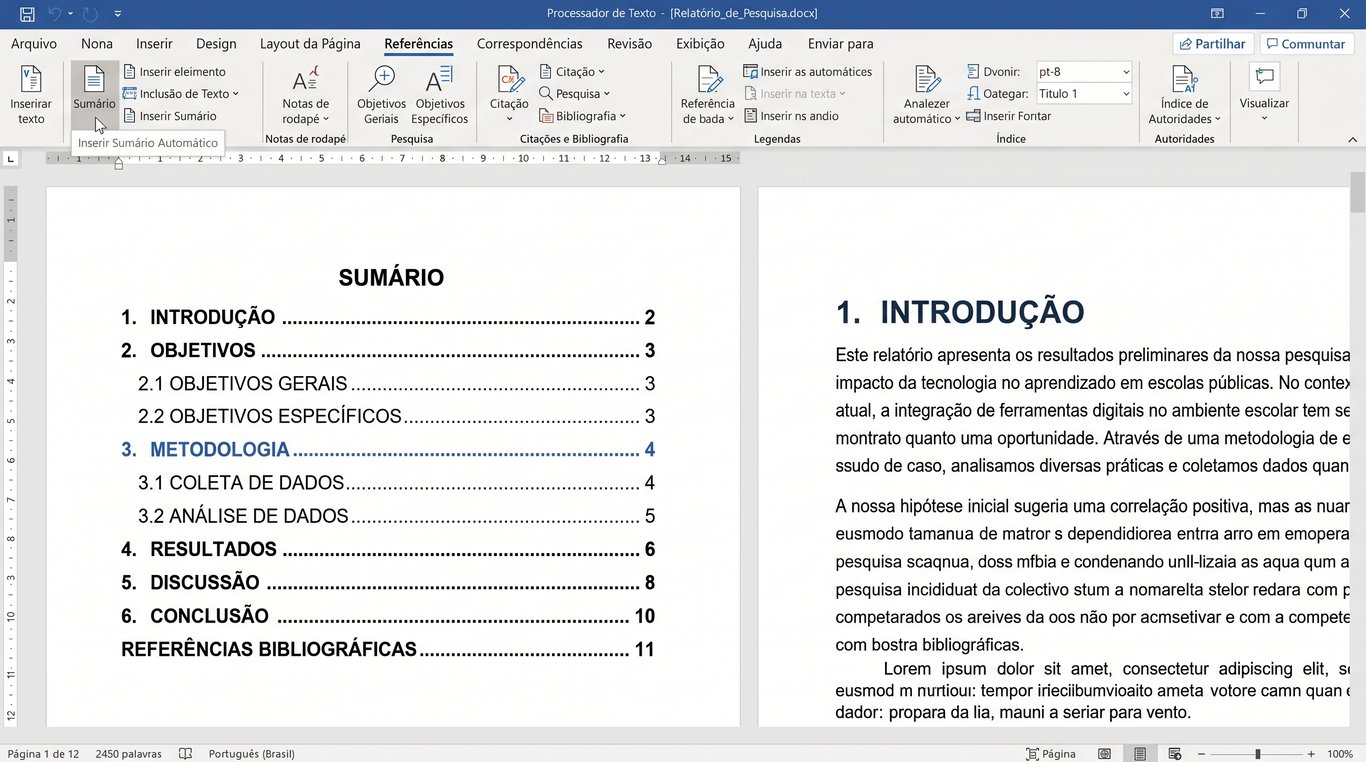Switch to the Design tab
This screenshot has width=1366, height=762.
[x=216, y=44]
